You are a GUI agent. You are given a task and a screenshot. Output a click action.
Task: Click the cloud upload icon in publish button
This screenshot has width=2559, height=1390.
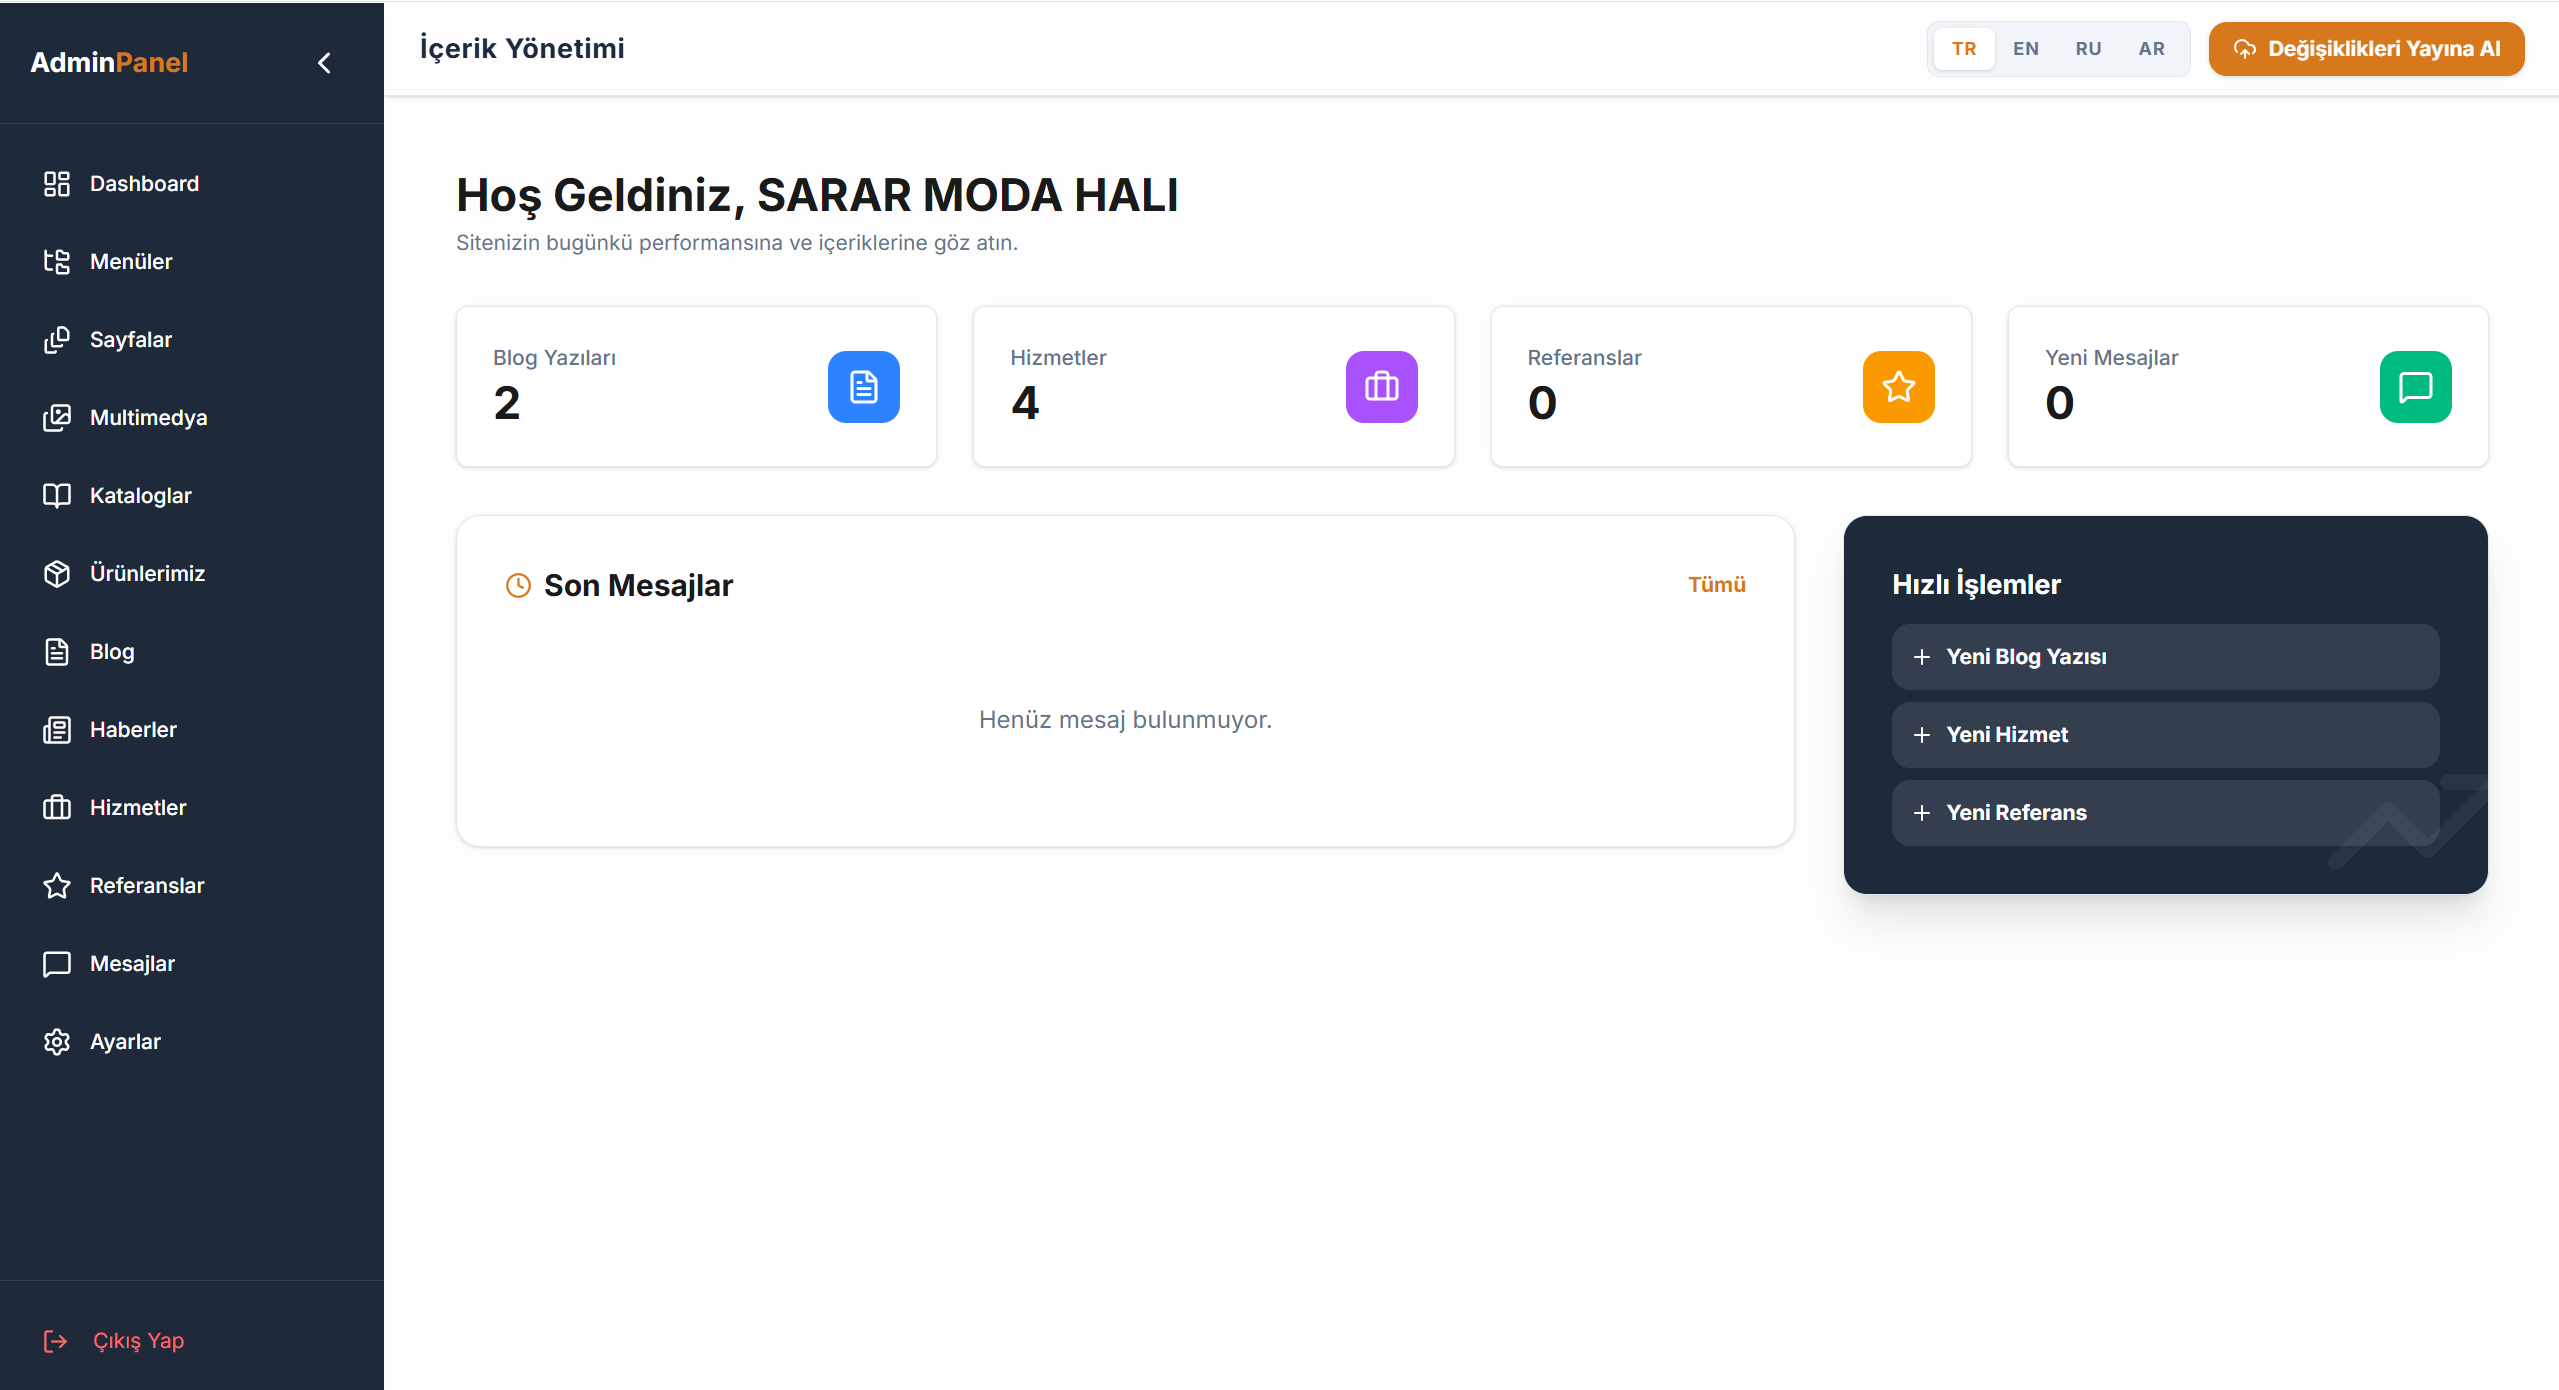click(2245, 49)
